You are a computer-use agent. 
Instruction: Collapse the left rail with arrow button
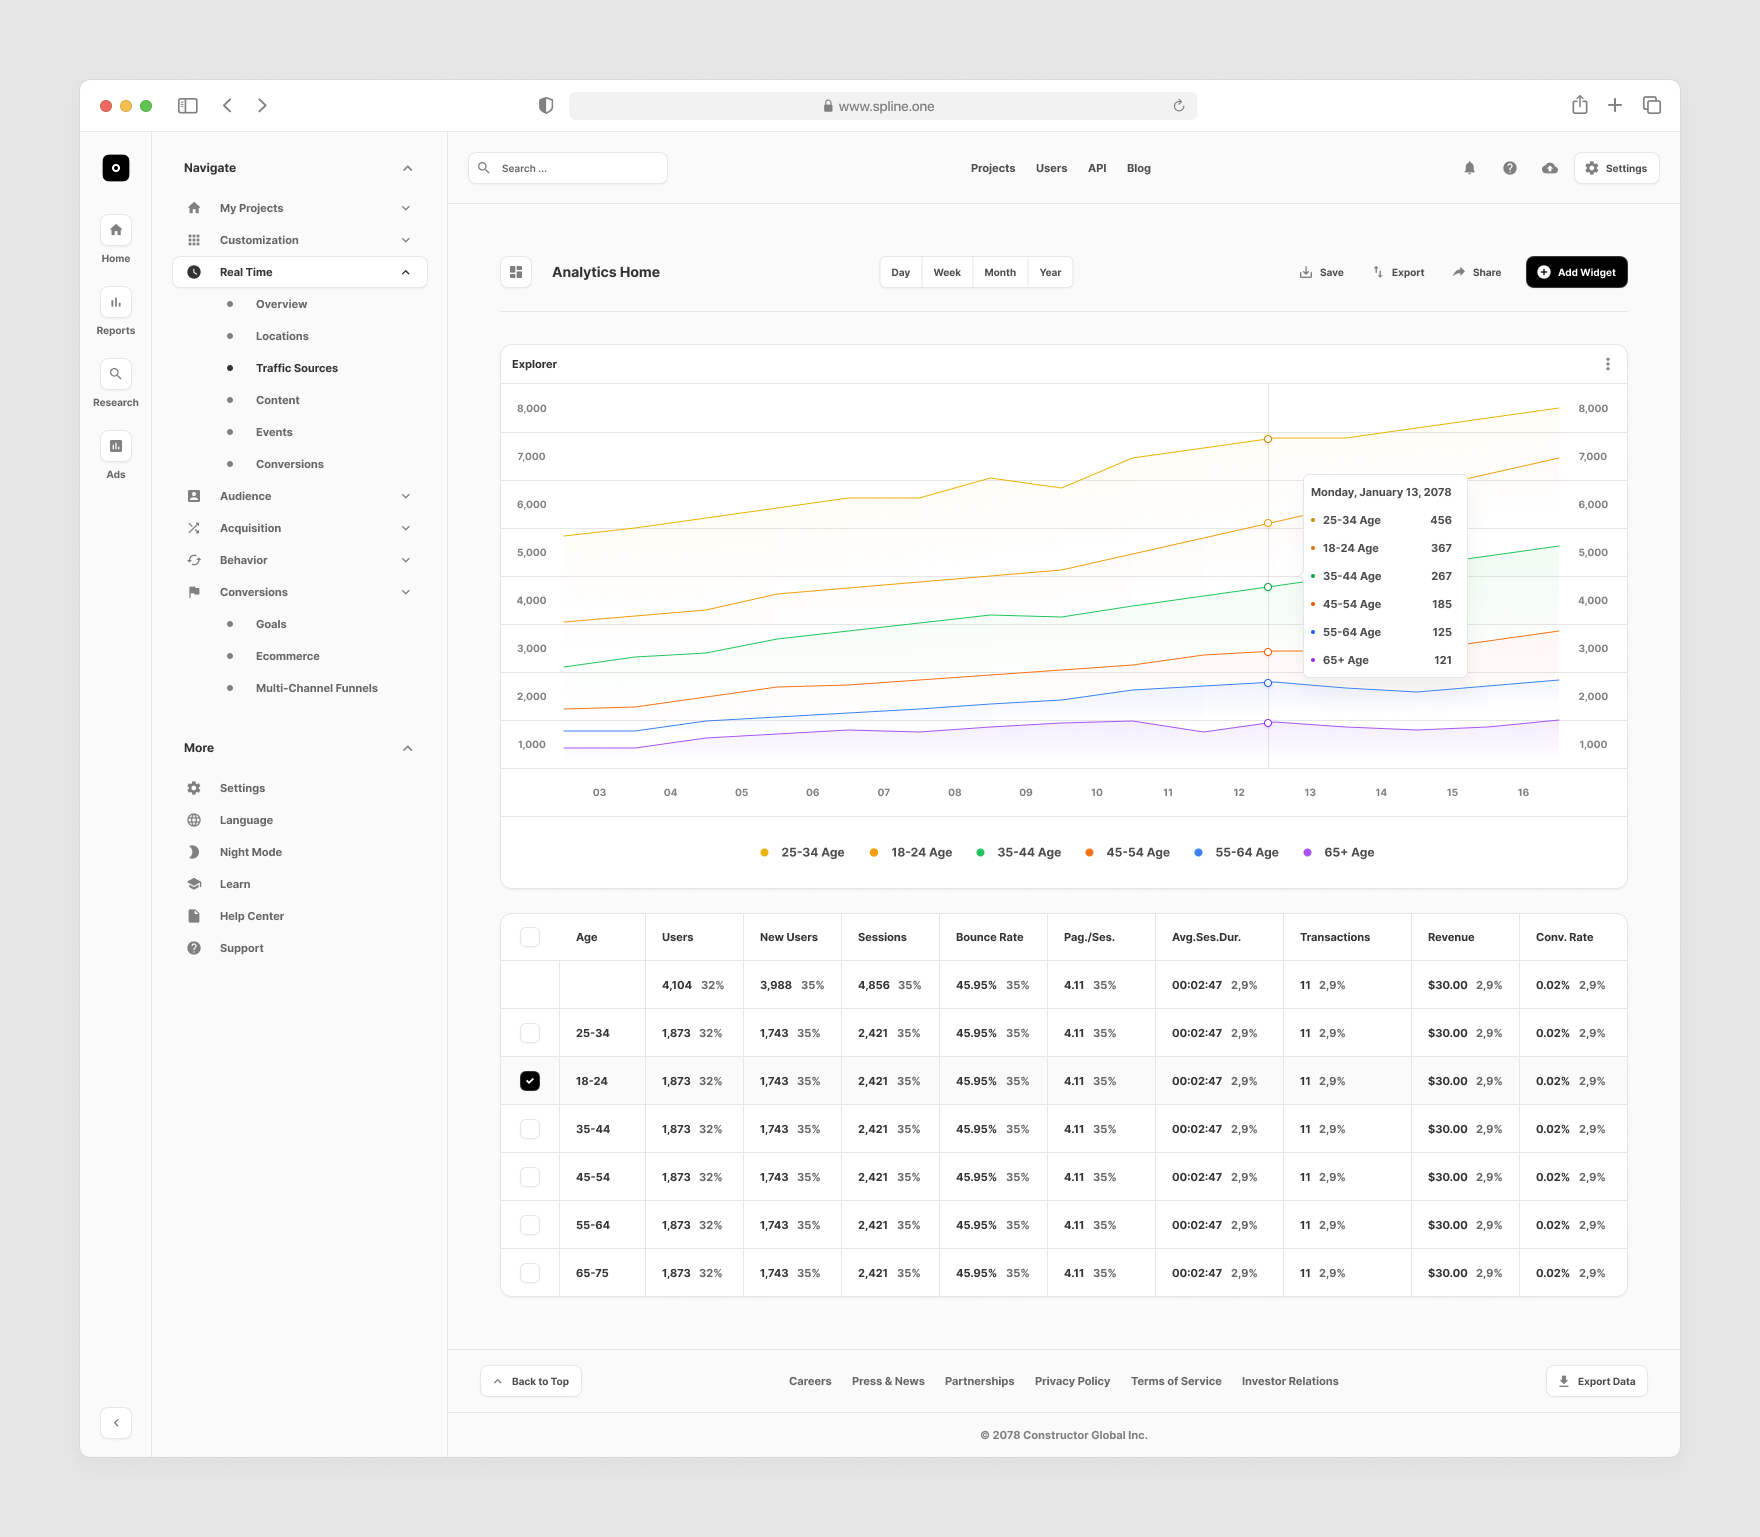(x=116, y=1423)
